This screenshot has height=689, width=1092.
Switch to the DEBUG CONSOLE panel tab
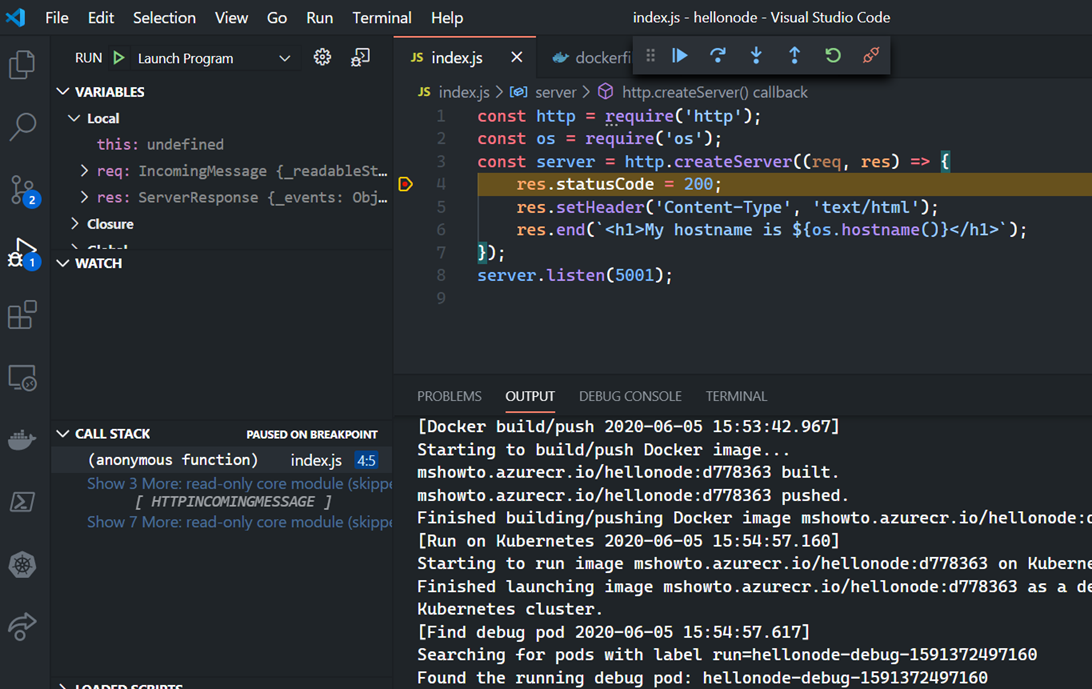[630, 396]
